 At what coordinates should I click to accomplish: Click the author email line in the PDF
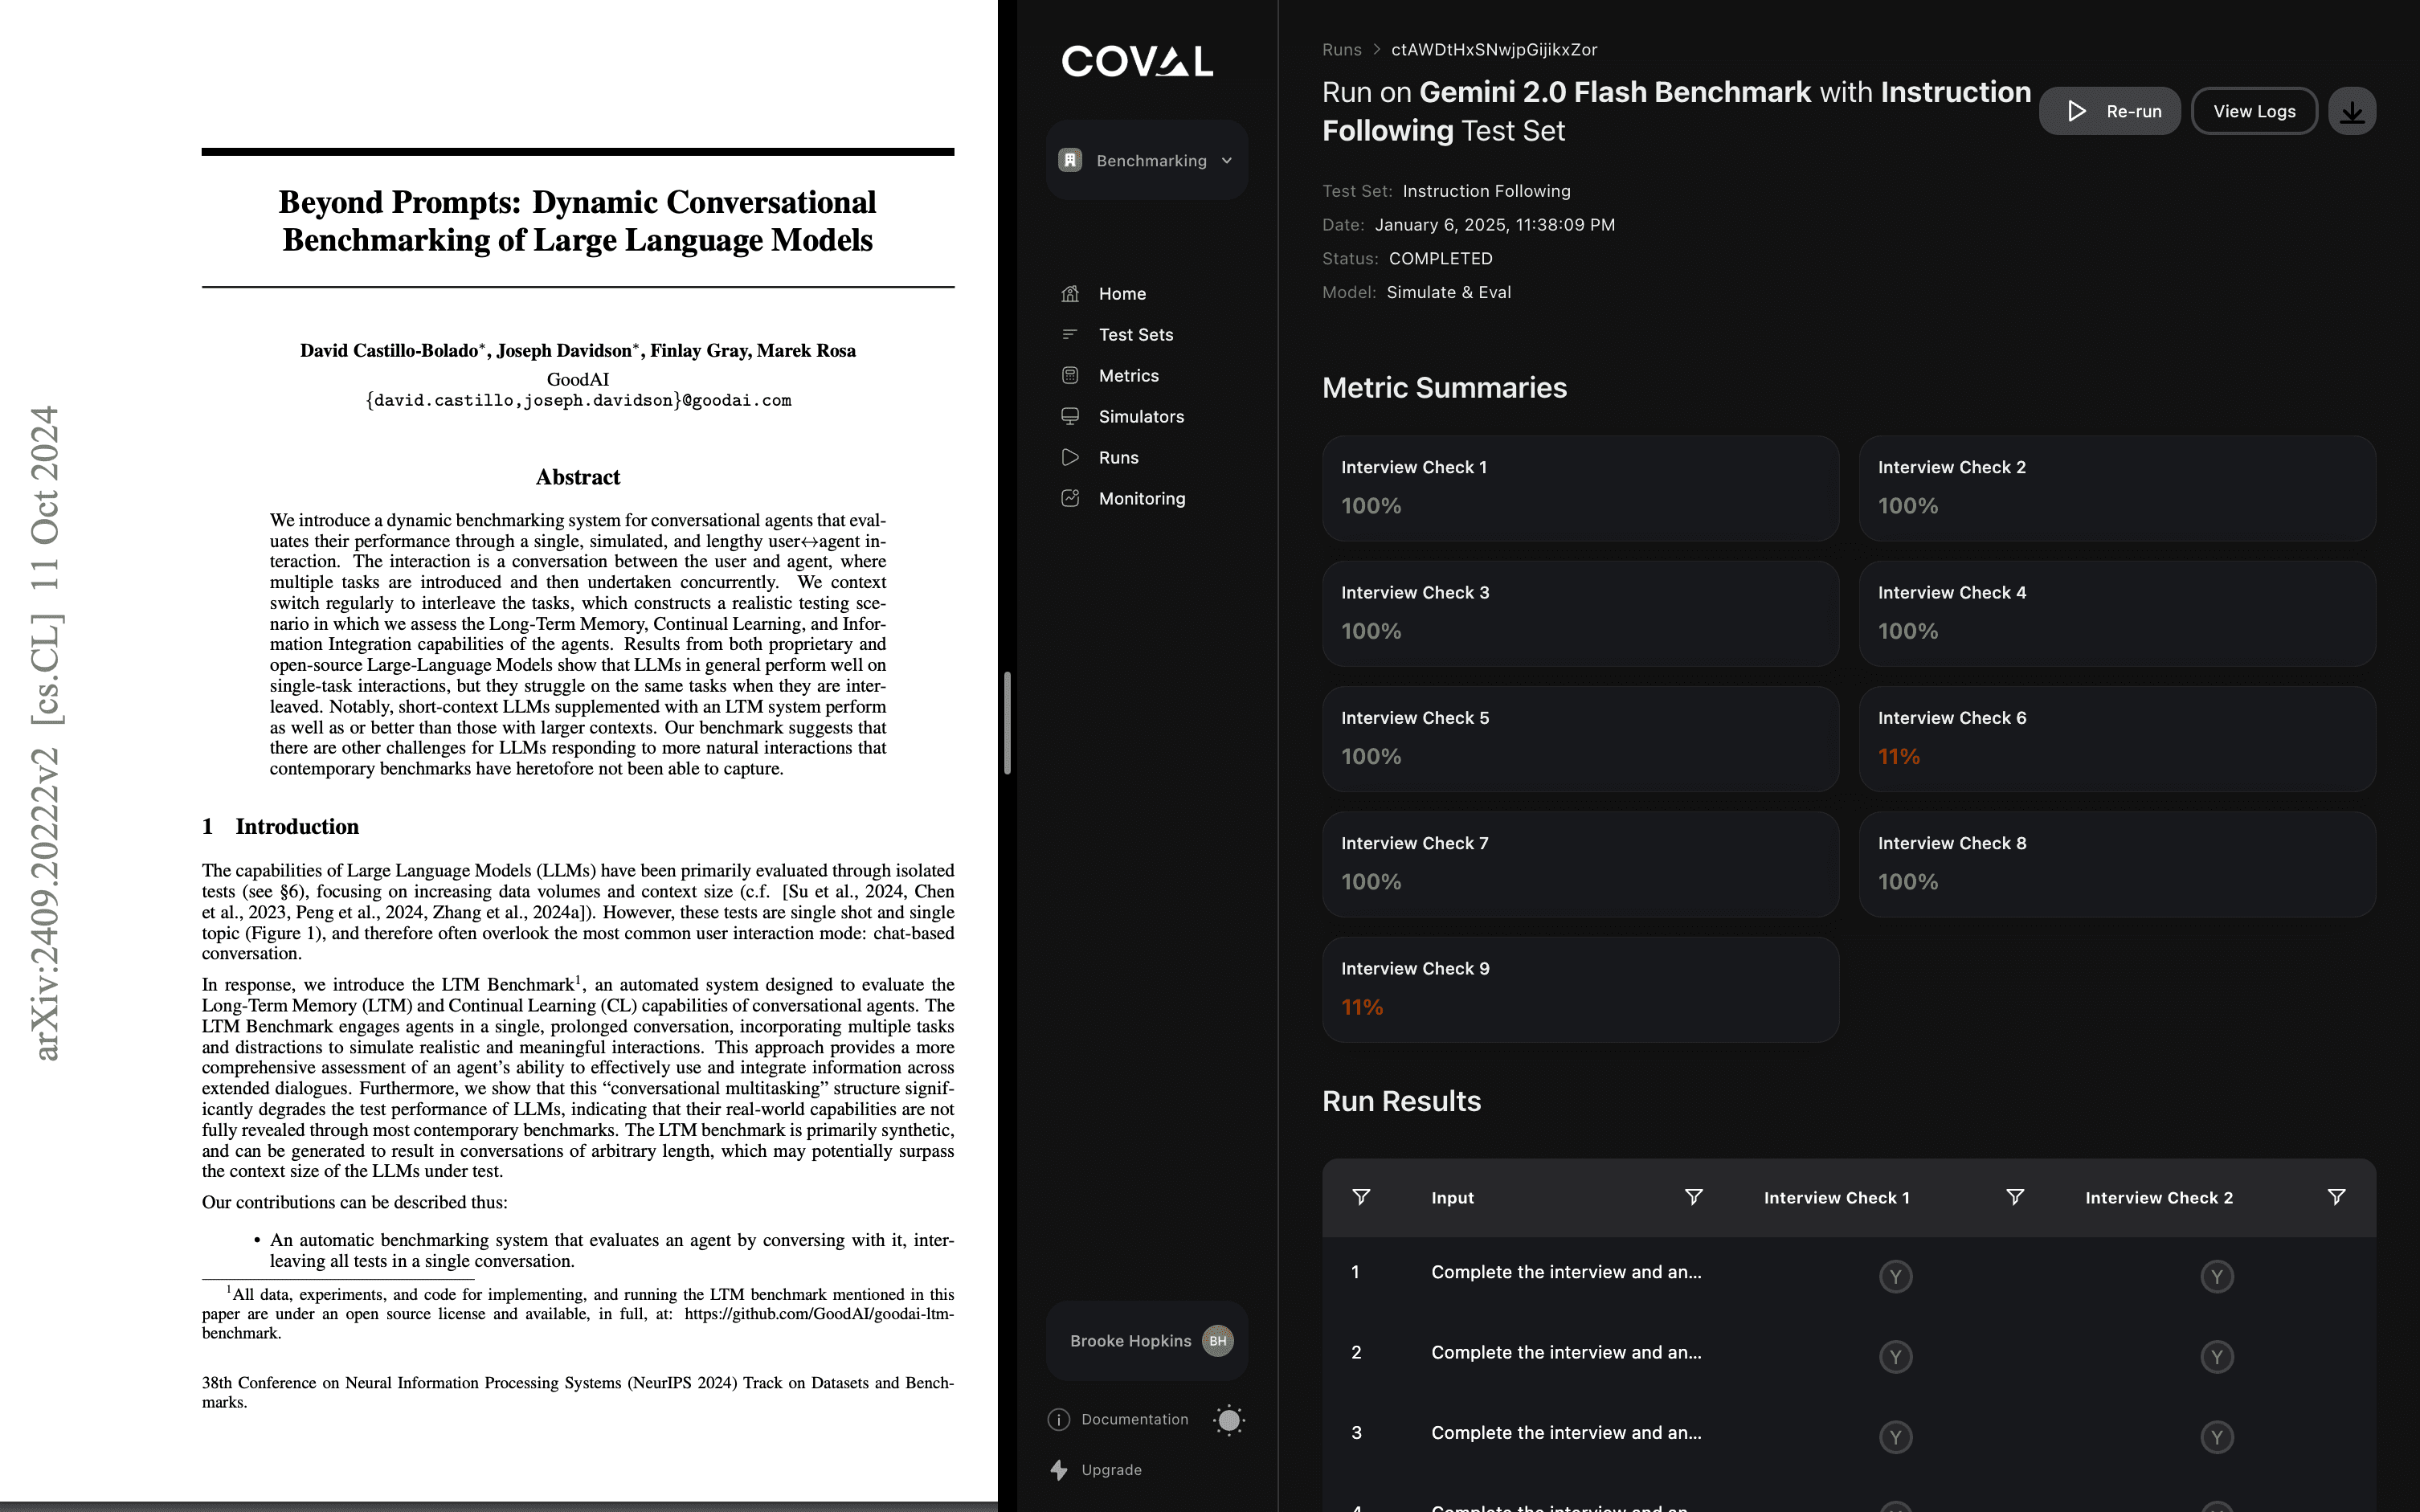(x=578, y=400)
